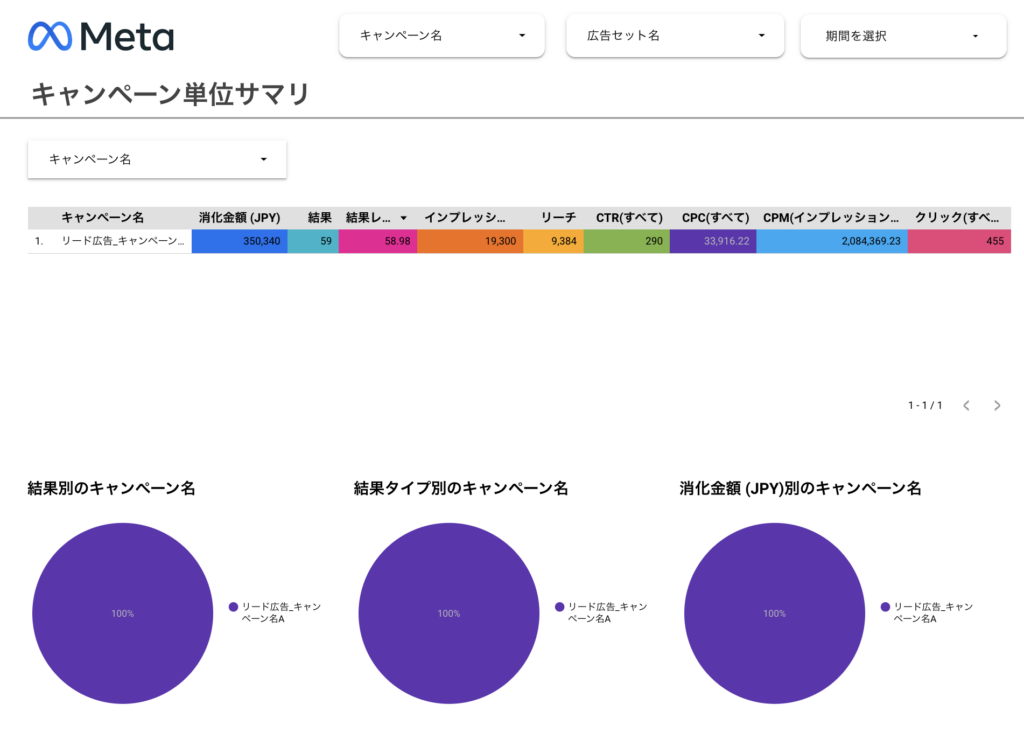The image size is (1024, 739).
Task: Select the リード広告_キャンペーン row name cell
Action: click(122, 241)
